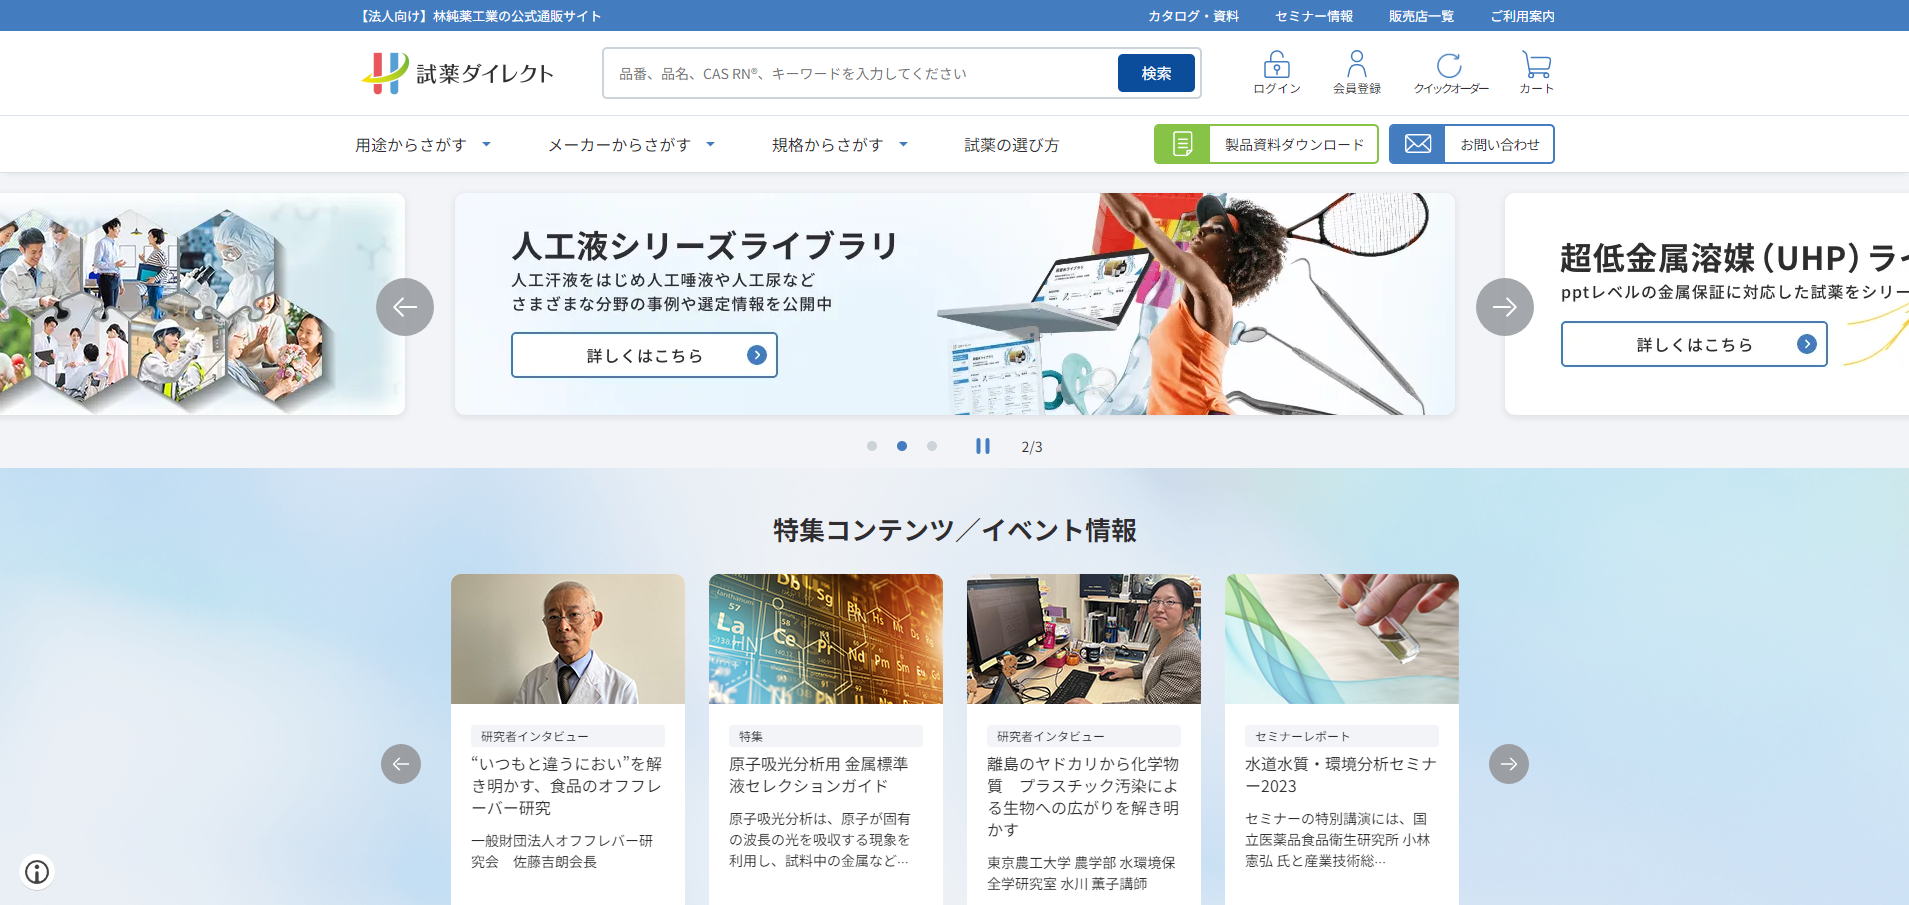Select the third carousel dot indicator
Screen dimensions: 1909x905
[x=932, y=446]
